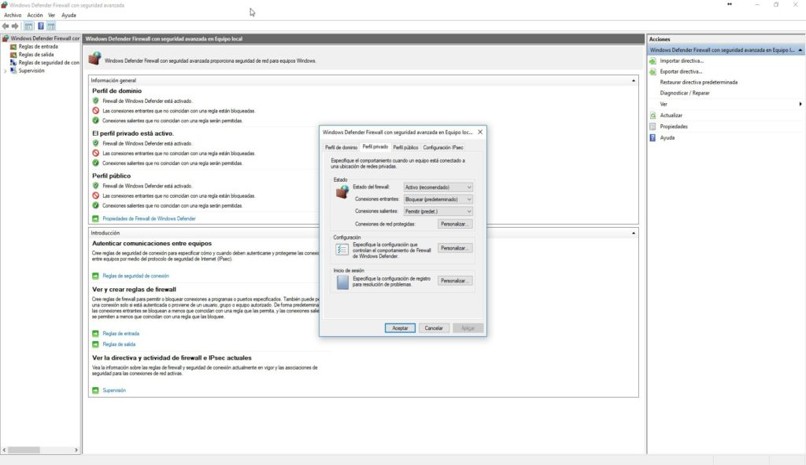Open the Conexiones entrantes dropdown
This screenshot has height=465, width=806.
point(438,199)
